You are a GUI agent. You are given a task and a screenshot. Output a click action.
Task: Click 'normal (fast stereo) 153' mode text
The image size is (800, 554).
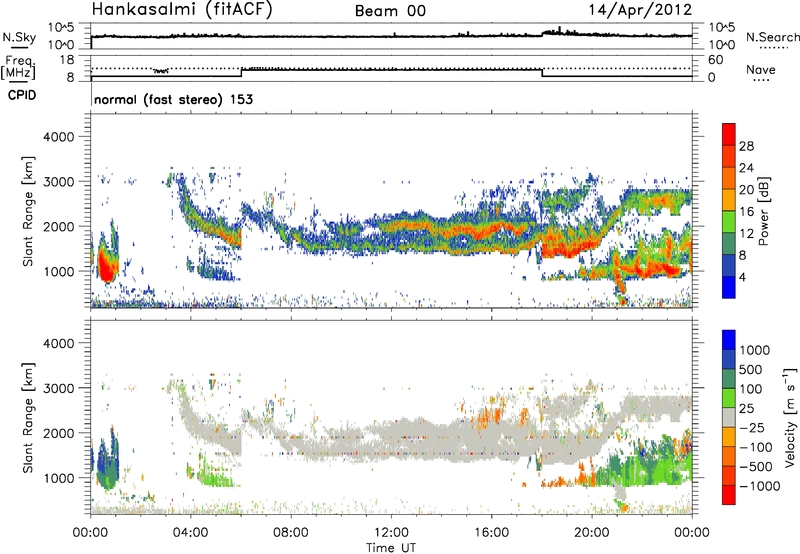coord(173,99)
